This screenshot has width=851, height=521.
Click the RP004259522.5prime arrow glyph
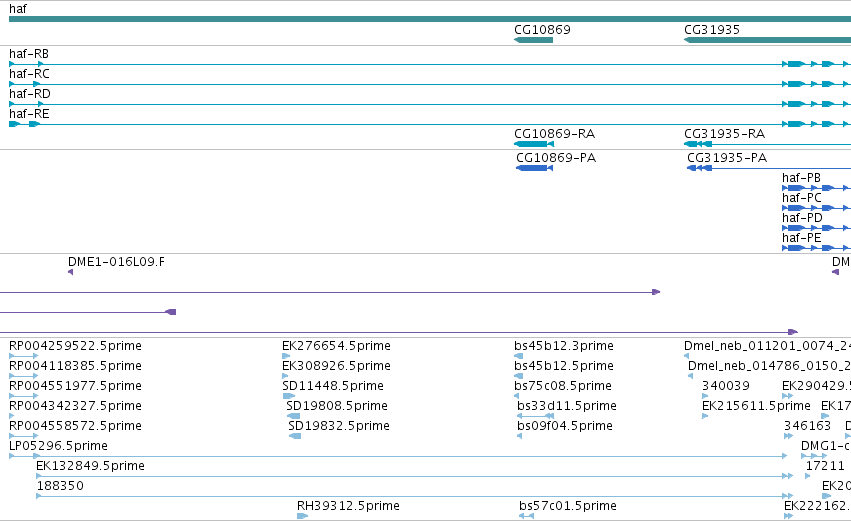(23, 356)
